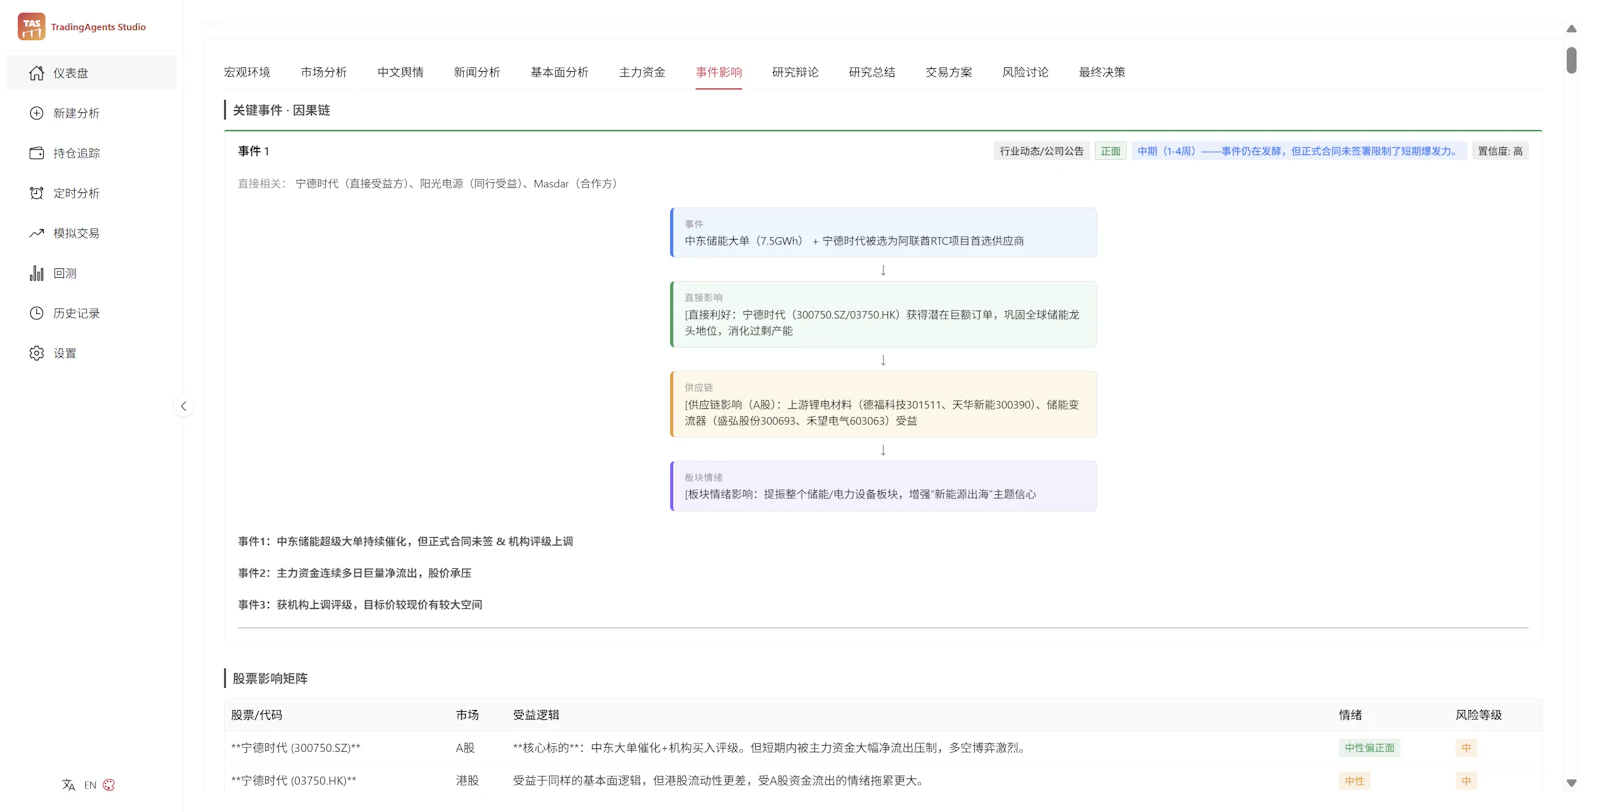Viewport: 1600px width, 812px height.
Task: Select the 事件影响 tab
Action: pyautogui.click(x=719, y=72)
